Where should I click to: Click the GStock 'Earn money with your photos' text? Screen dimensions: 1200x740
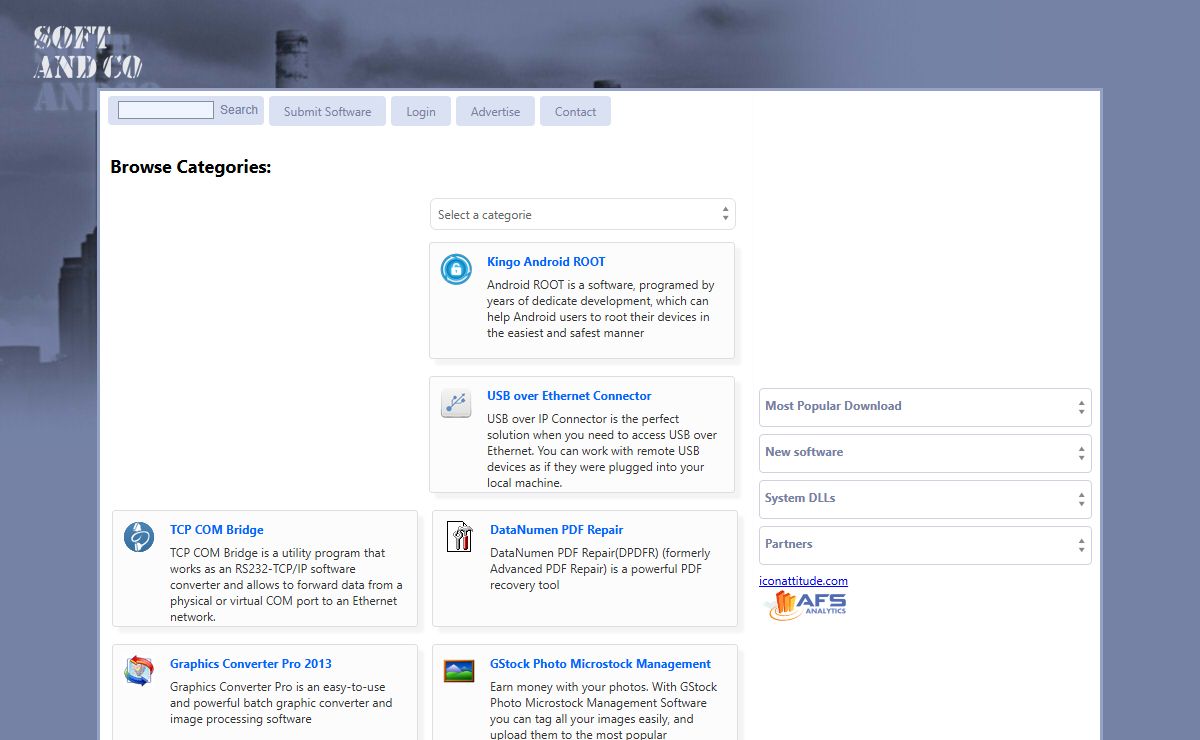click(x=604, y=710)
